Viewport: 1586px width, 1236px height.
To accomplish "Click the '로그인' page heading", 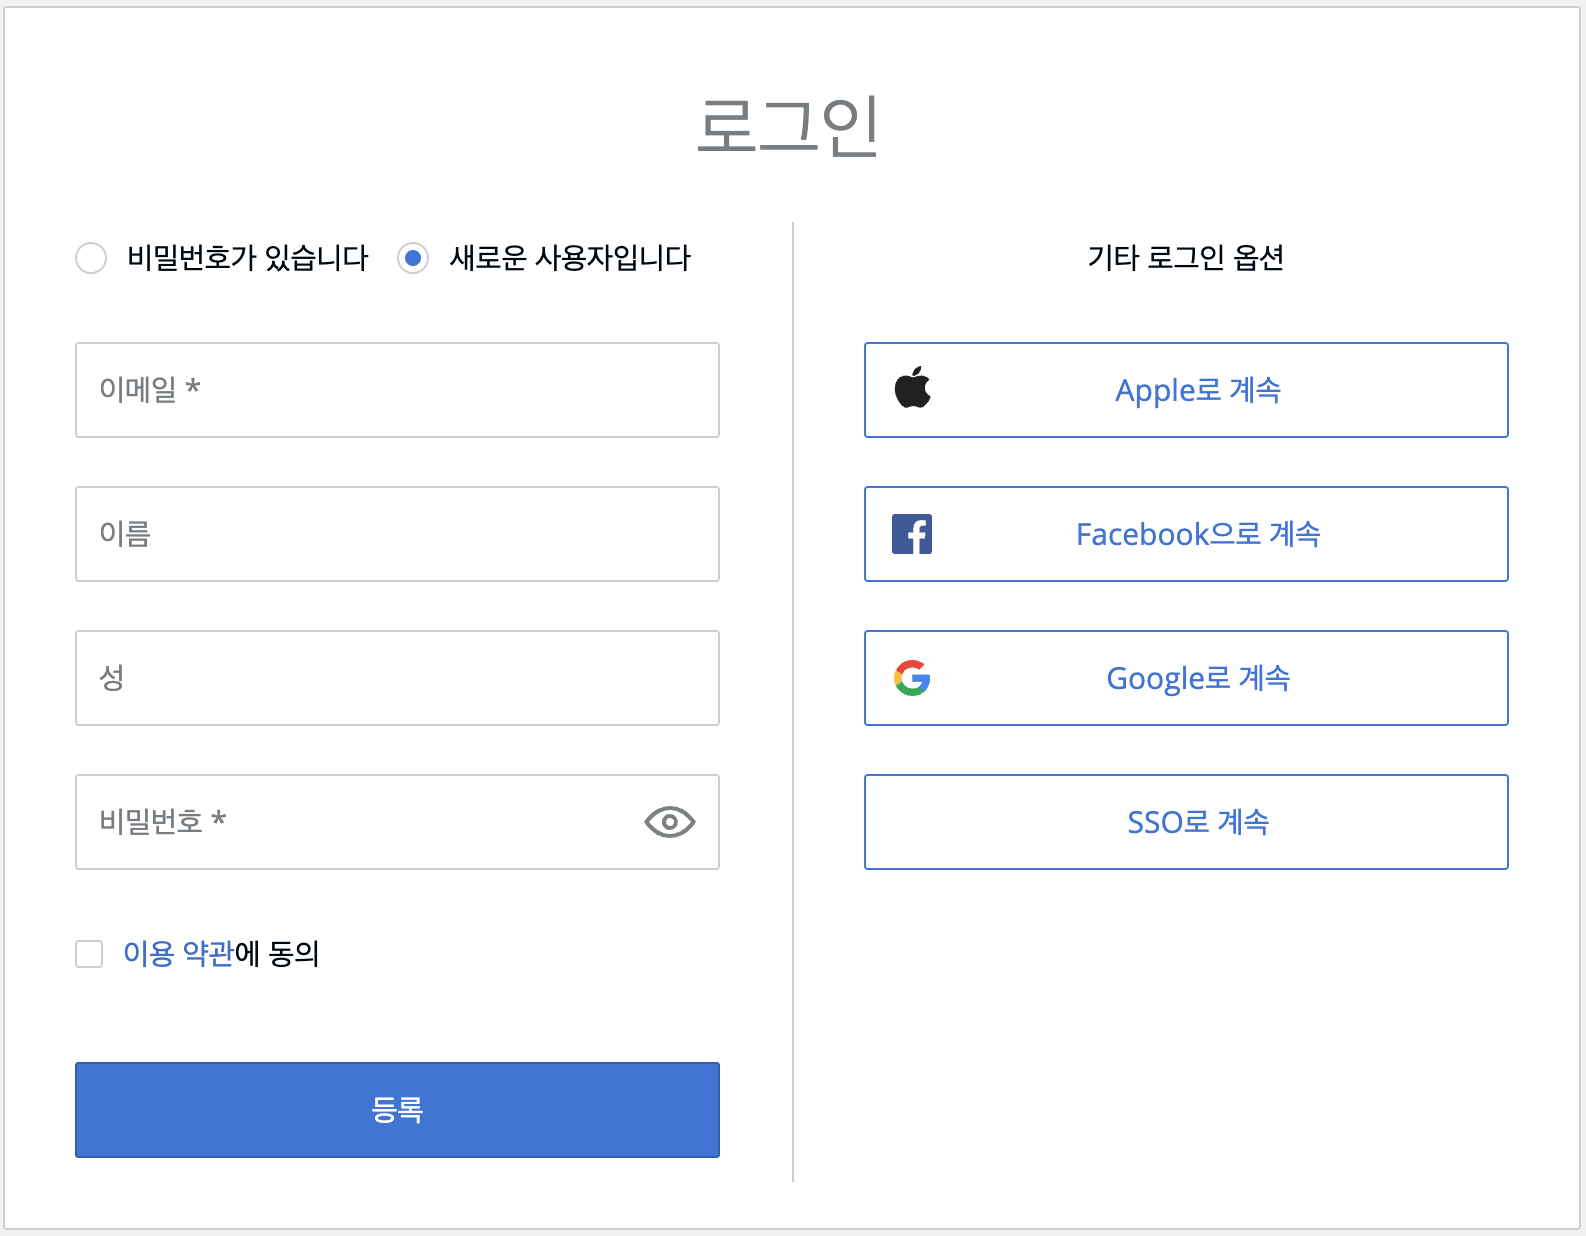I will click(x=788, y=126).
